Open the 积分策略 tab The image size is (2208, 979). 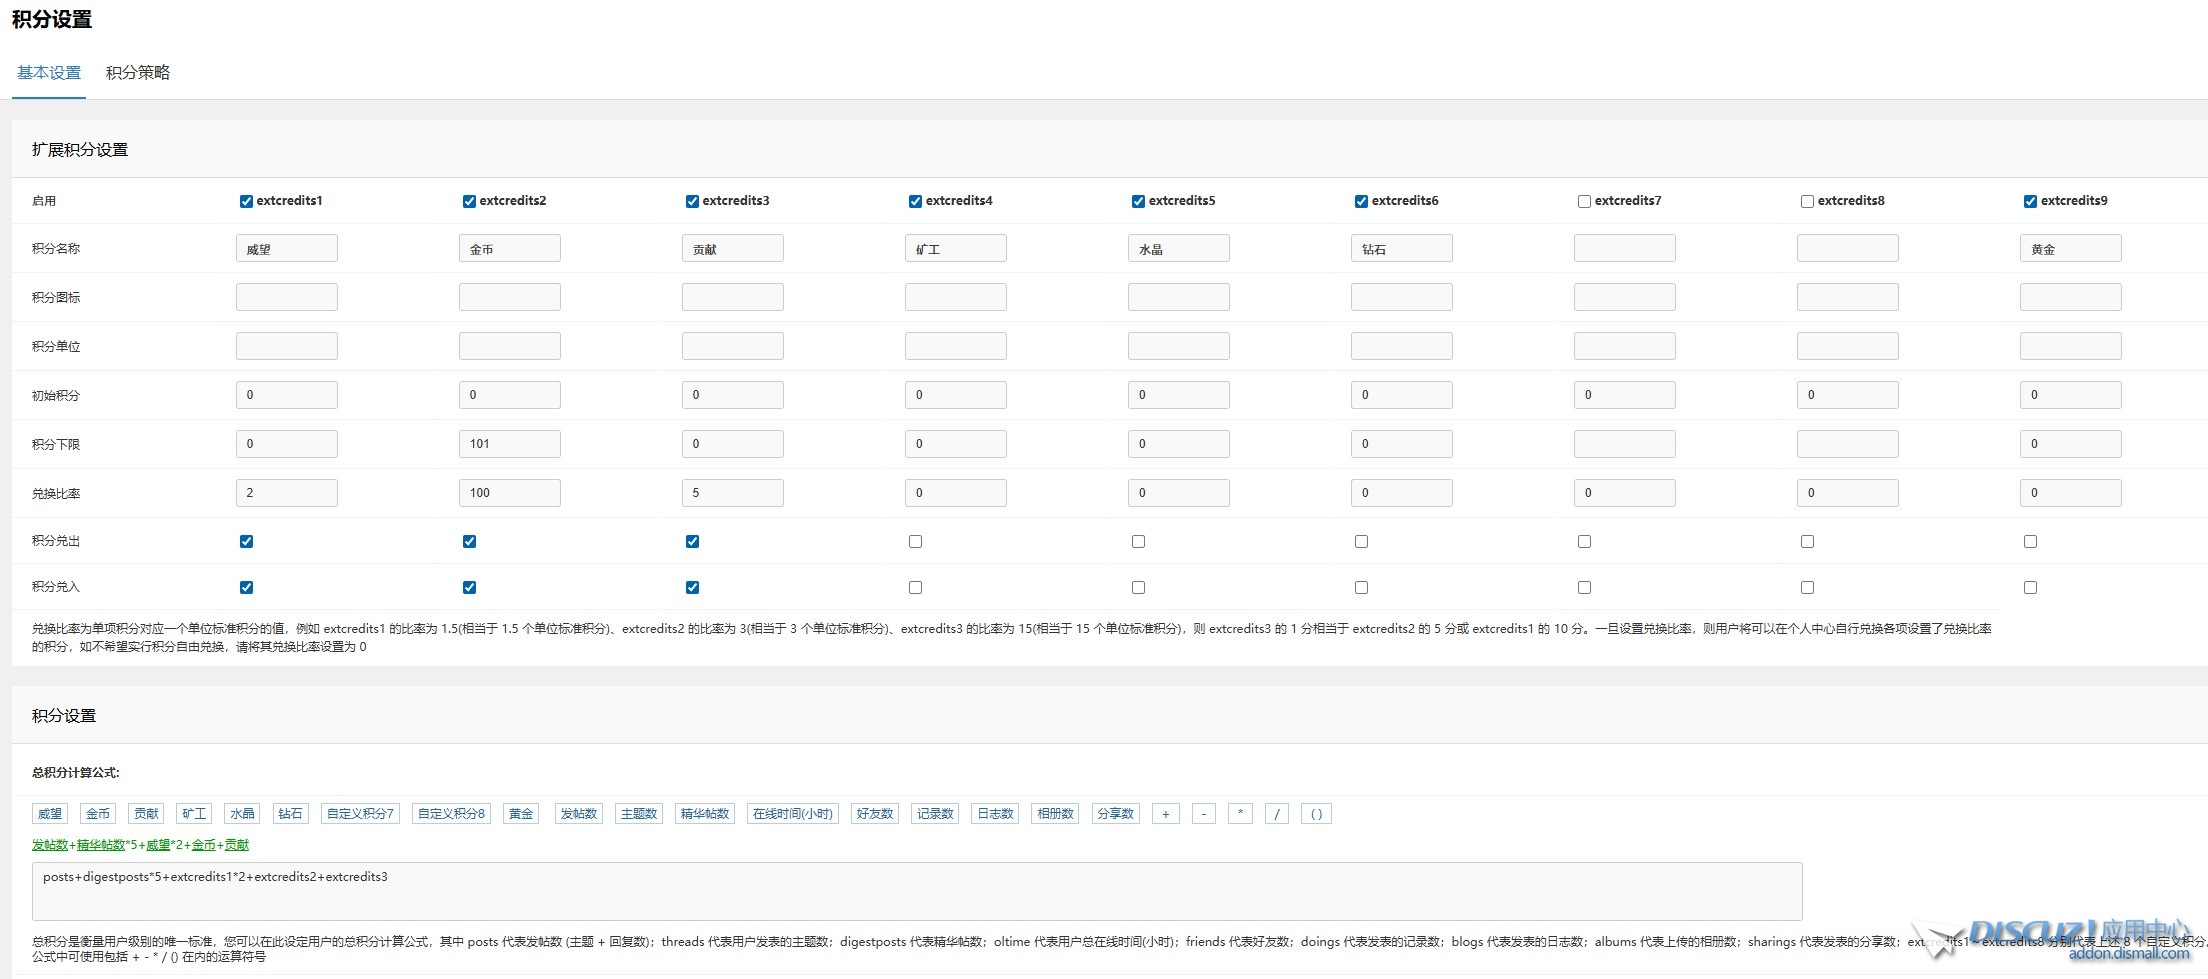pyautogui.click(x=138, y=73)
